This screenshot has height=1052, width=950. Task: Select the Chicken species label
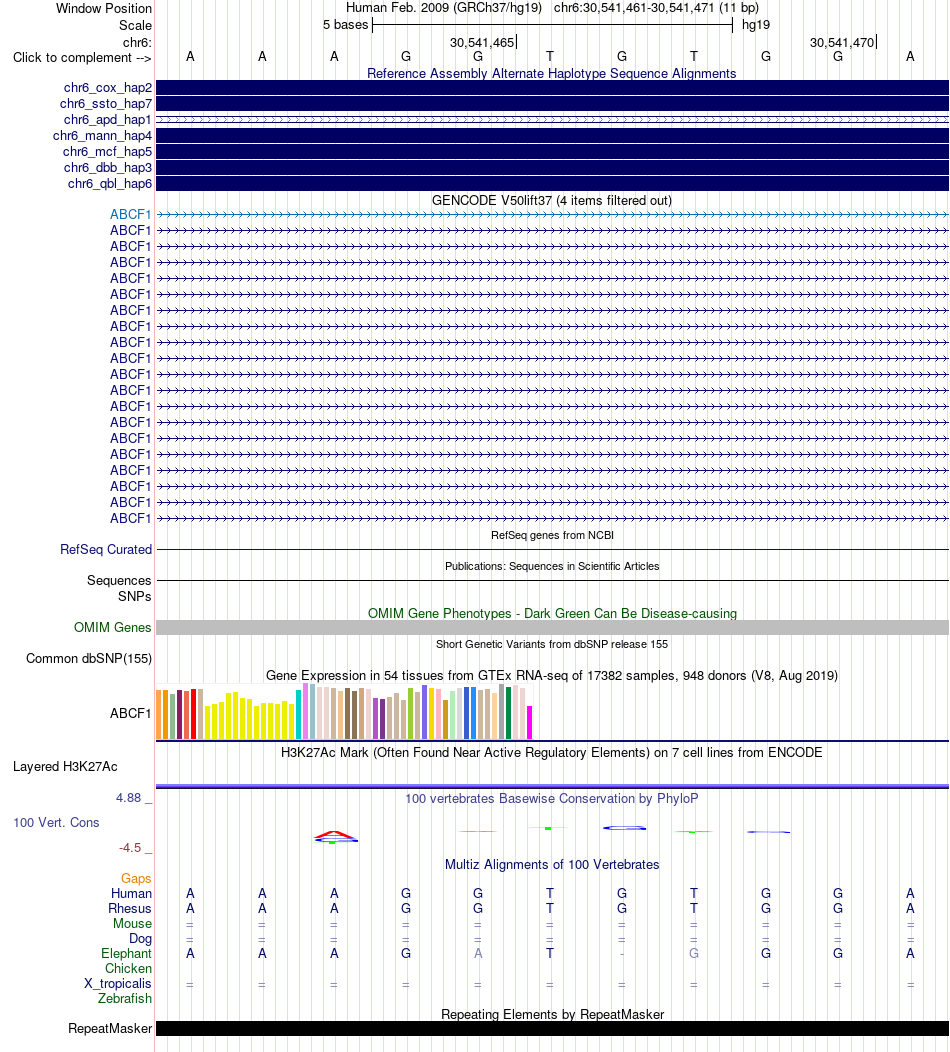click(x=128, y=969)
